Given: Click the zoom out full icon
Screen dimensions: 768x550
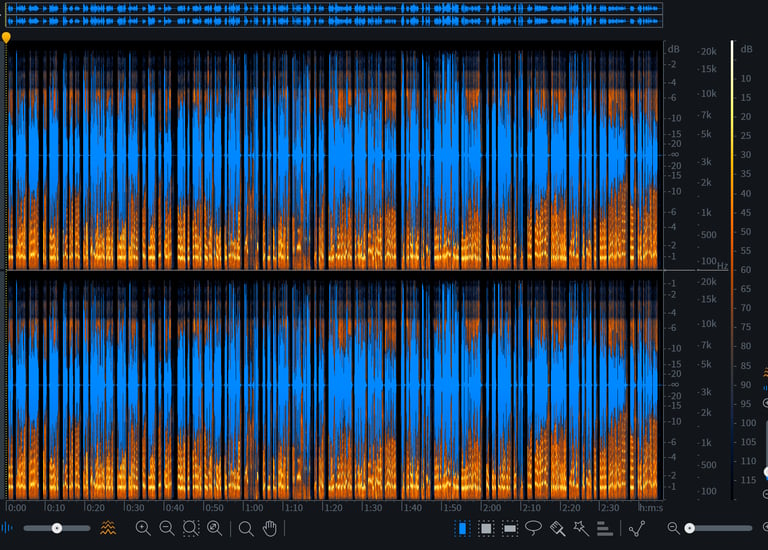Looking at the screenshot, I should tap(215, 528).
